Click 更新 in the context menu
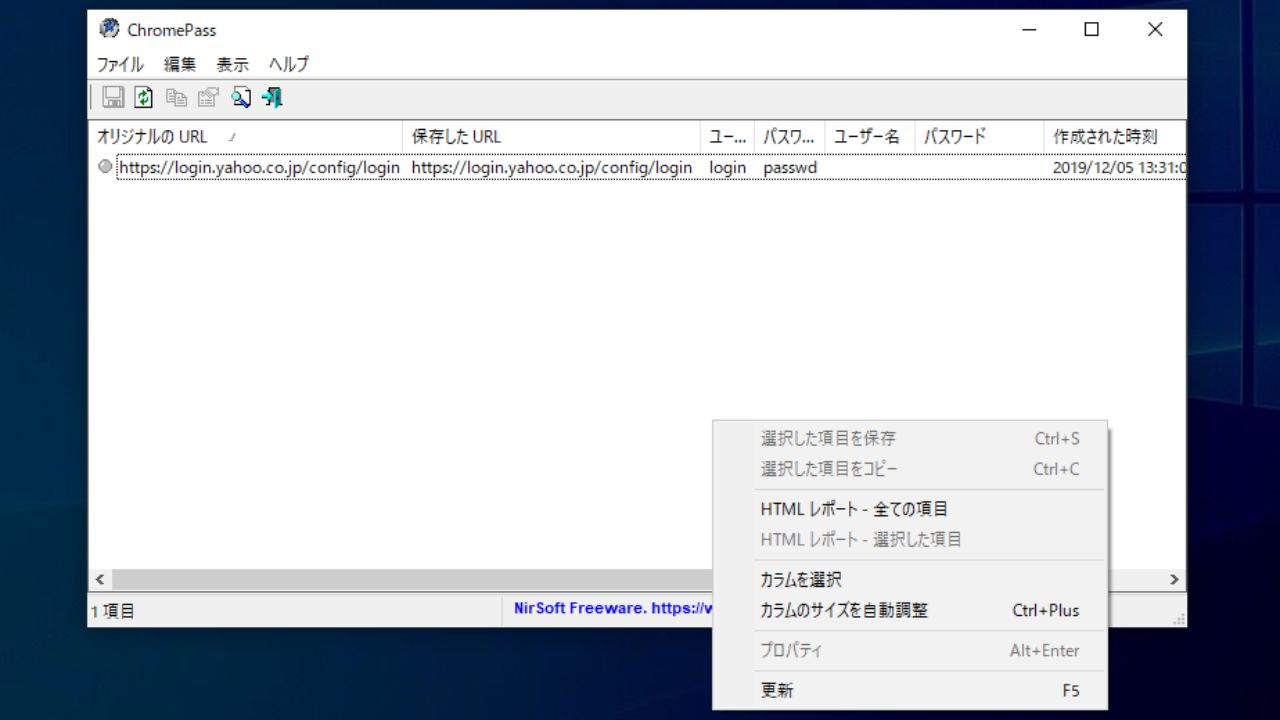 910,690
